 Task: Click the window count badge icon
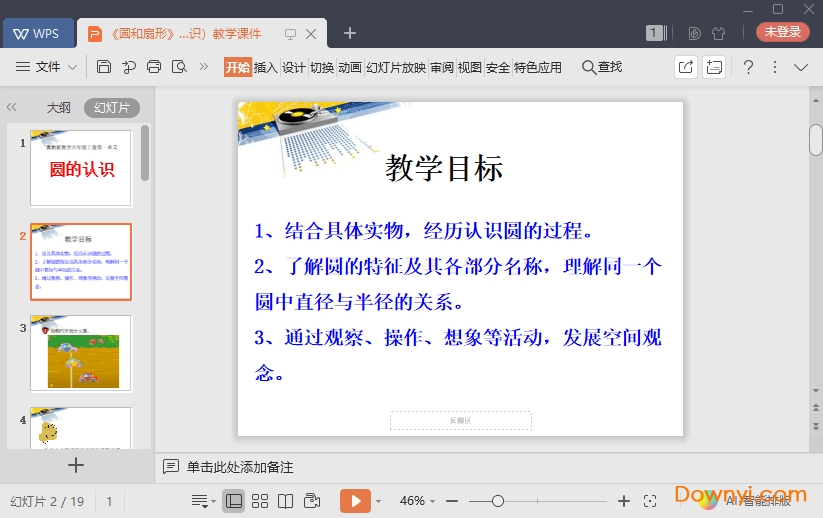click(x=656, y=33)
